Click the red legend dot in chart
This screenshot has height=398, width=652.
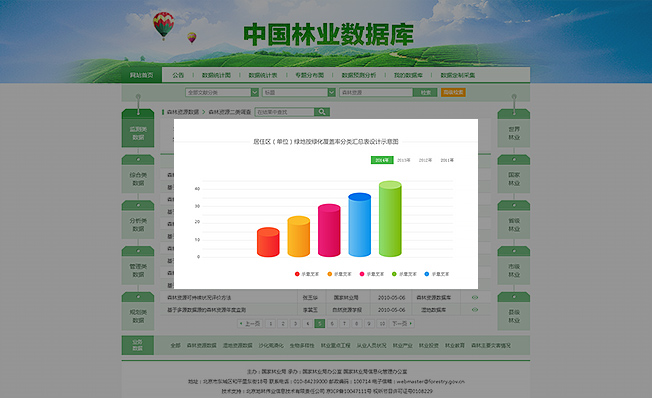click(297, 274)
